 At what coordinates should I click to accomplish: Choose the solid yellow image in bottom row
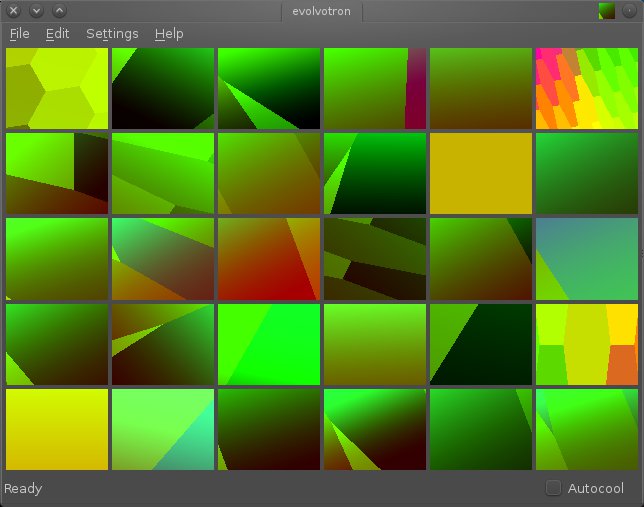(56, 429)
